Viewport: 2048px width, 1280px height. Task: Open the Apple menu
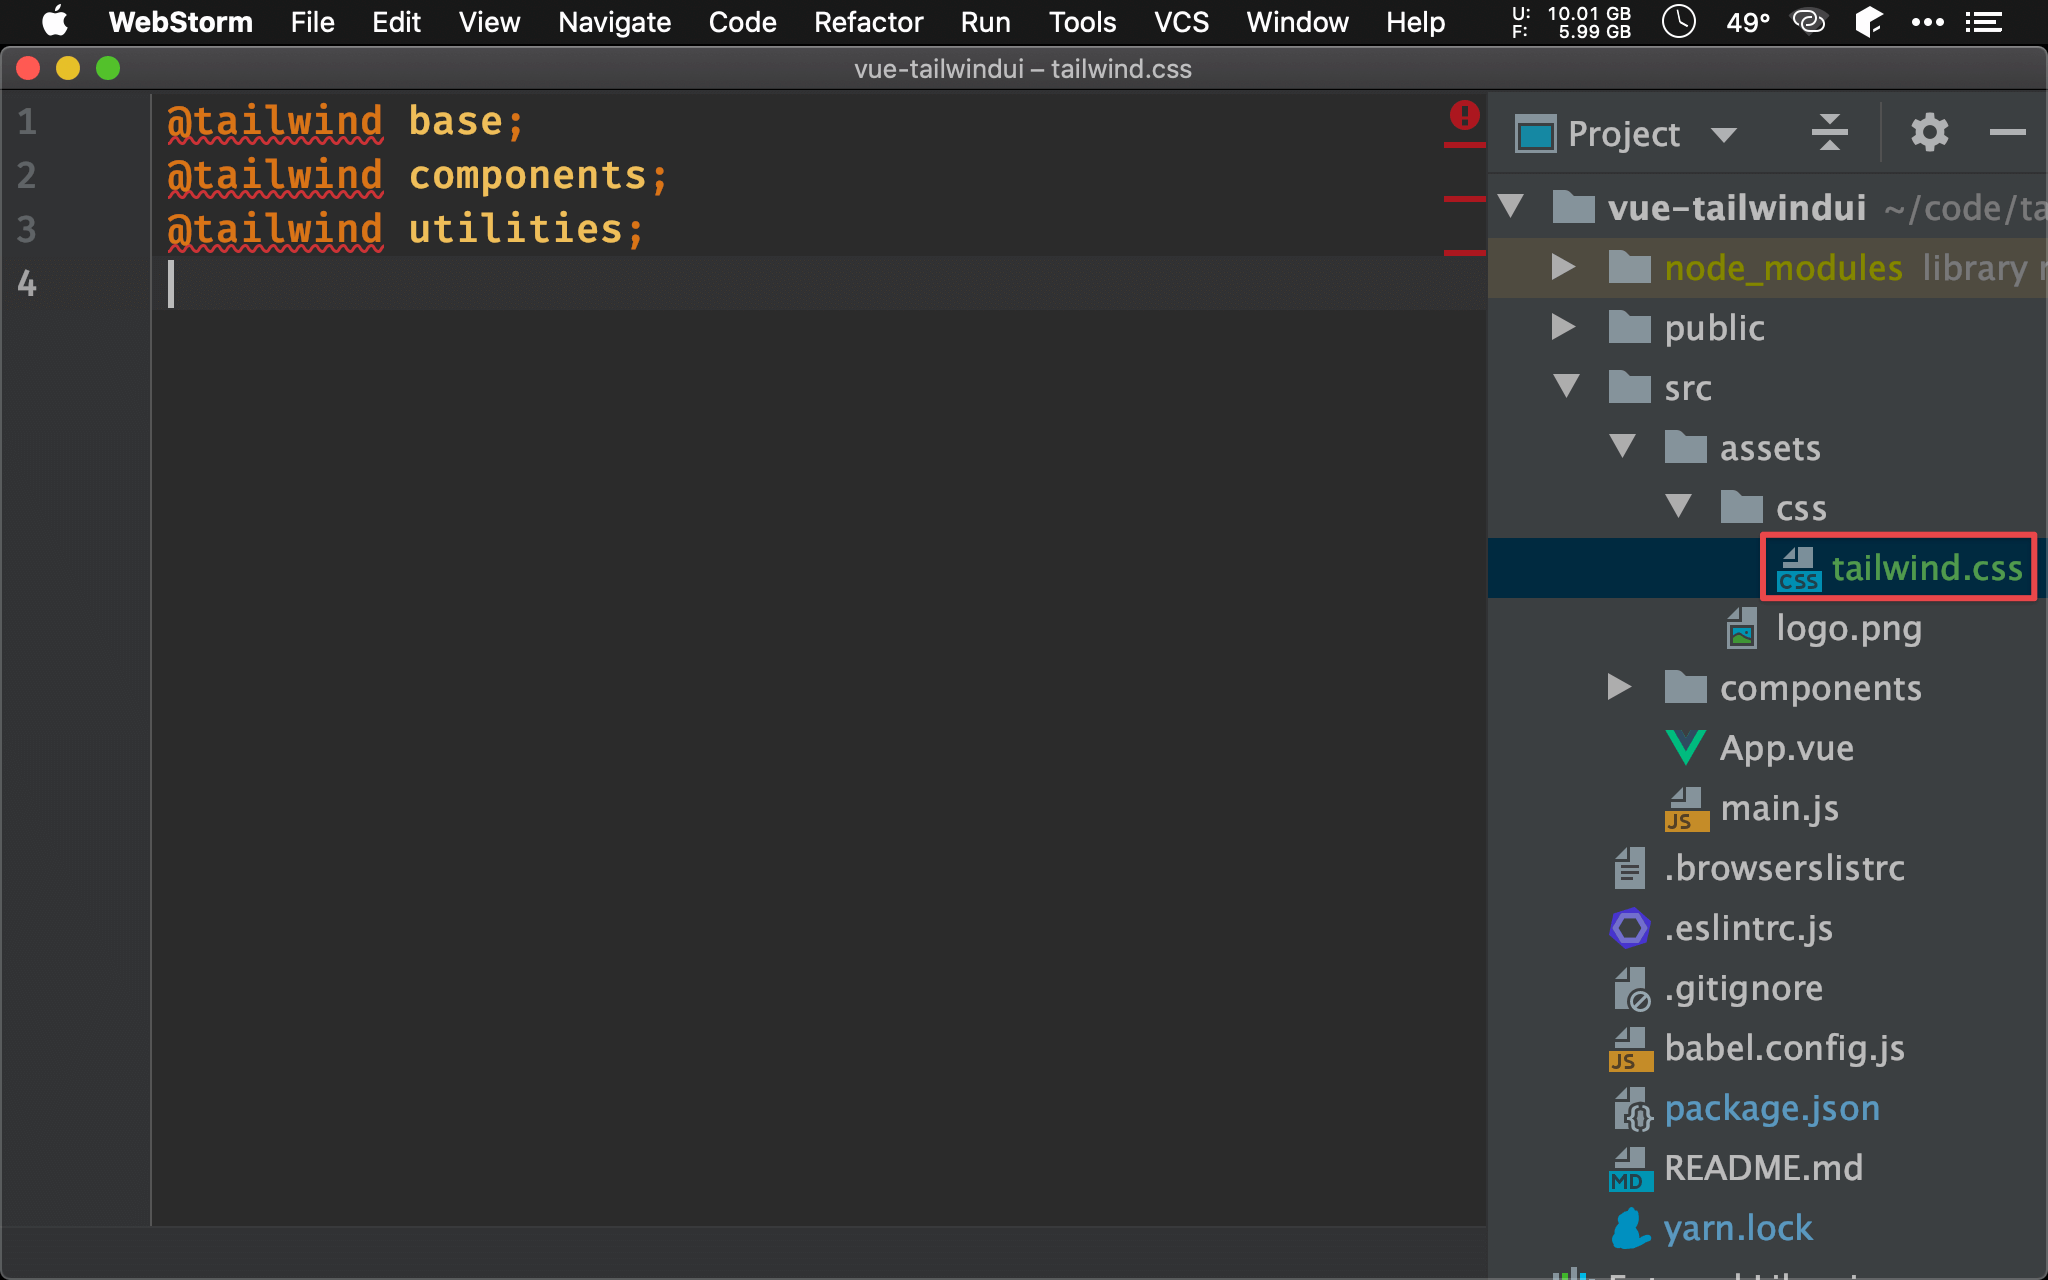coord(55,22)
